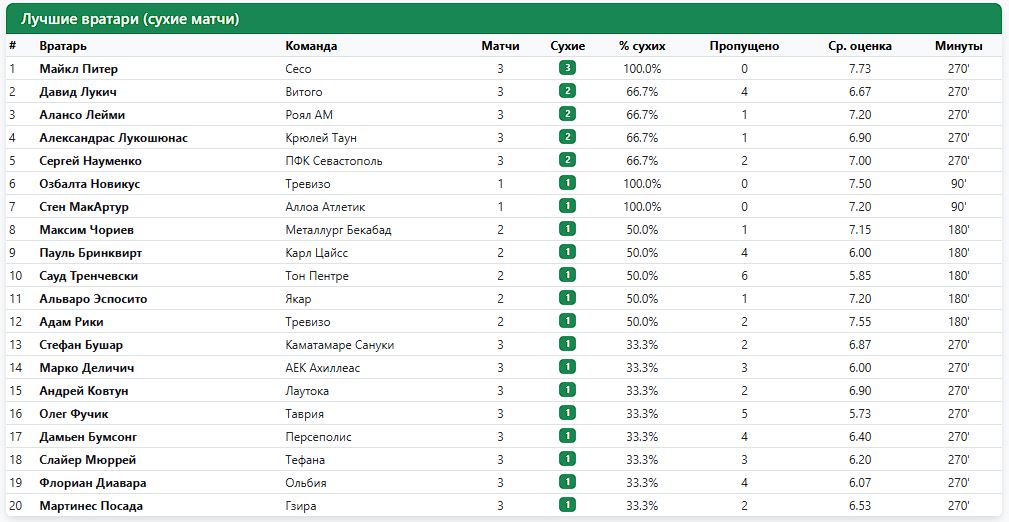Sort by Вратарь column header

pos(63,46)
